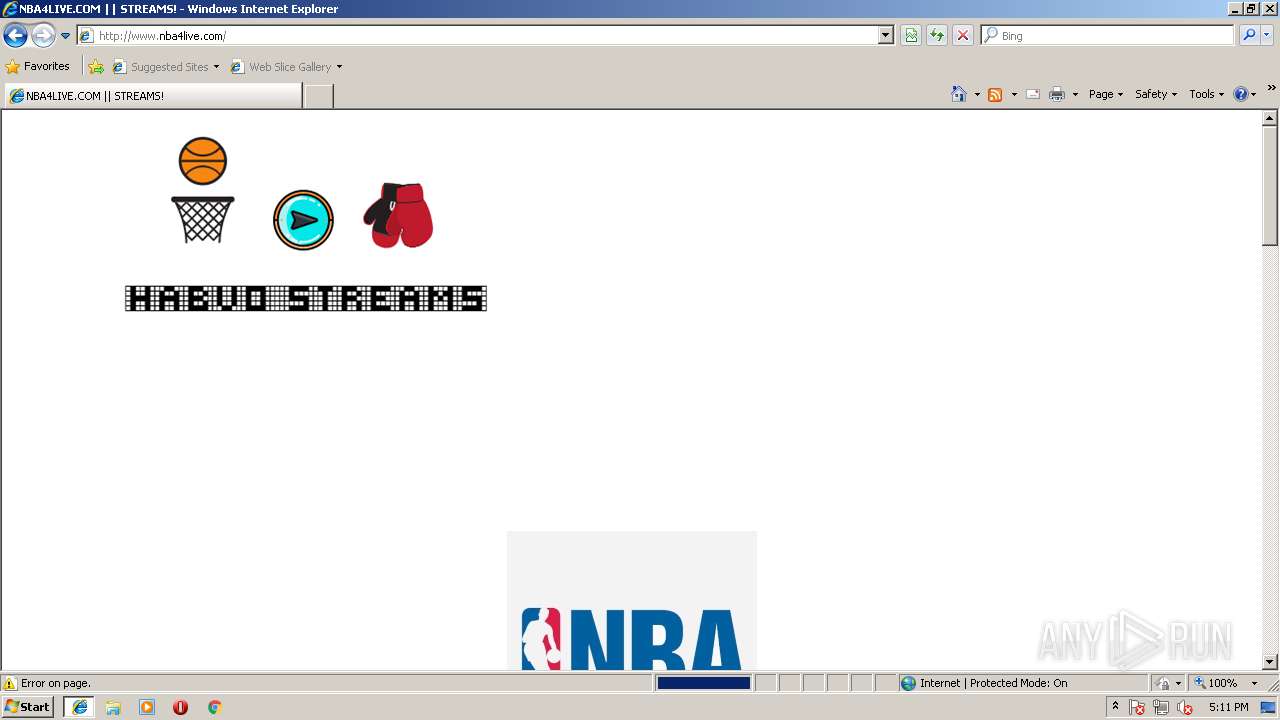Click Internet Explorer taskbar icon
Viewport: 1280px width, 720px height.
coord(80,707)
